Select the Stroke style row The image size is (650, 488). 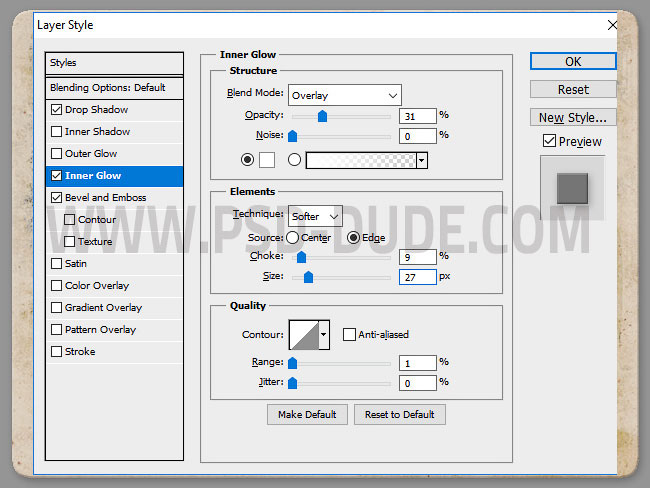point(114,351)
